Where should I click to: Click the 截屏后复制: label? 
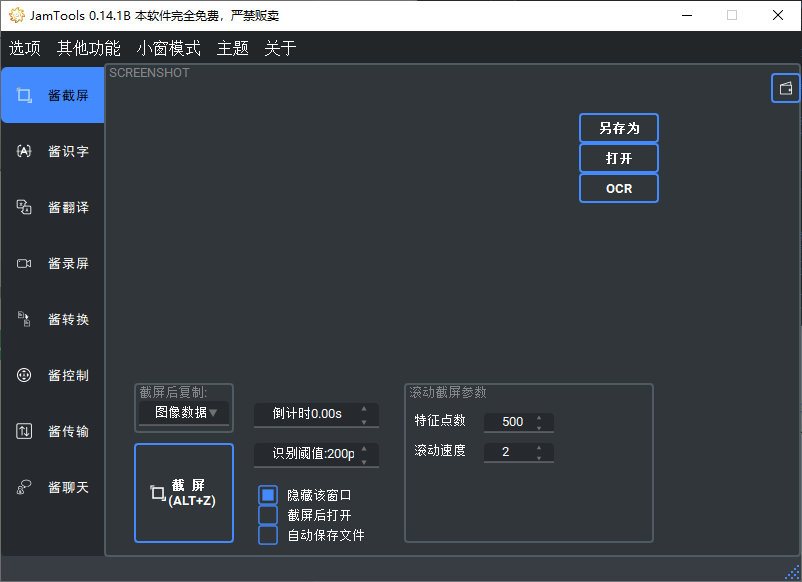(173, 392)
